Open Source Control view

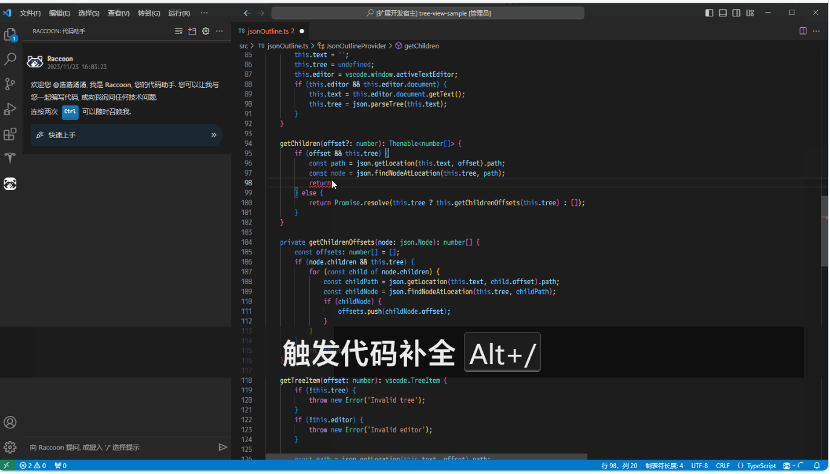click(x=11, y=84)
